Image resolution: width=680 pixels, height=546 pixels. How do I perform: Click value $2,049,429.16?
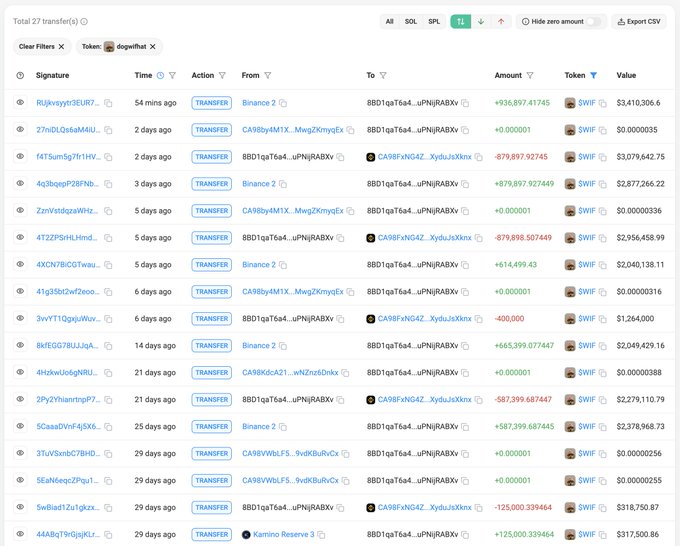[x=641, y=346]
